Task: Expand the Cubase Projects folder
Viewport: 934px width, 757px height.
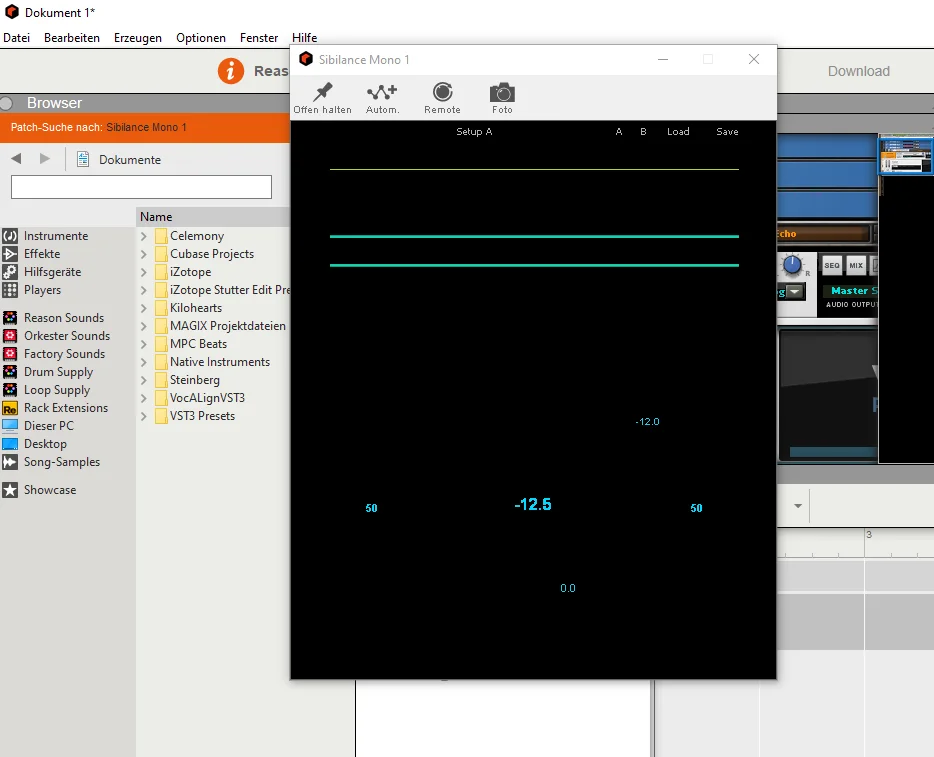Action: coord(144,254)
